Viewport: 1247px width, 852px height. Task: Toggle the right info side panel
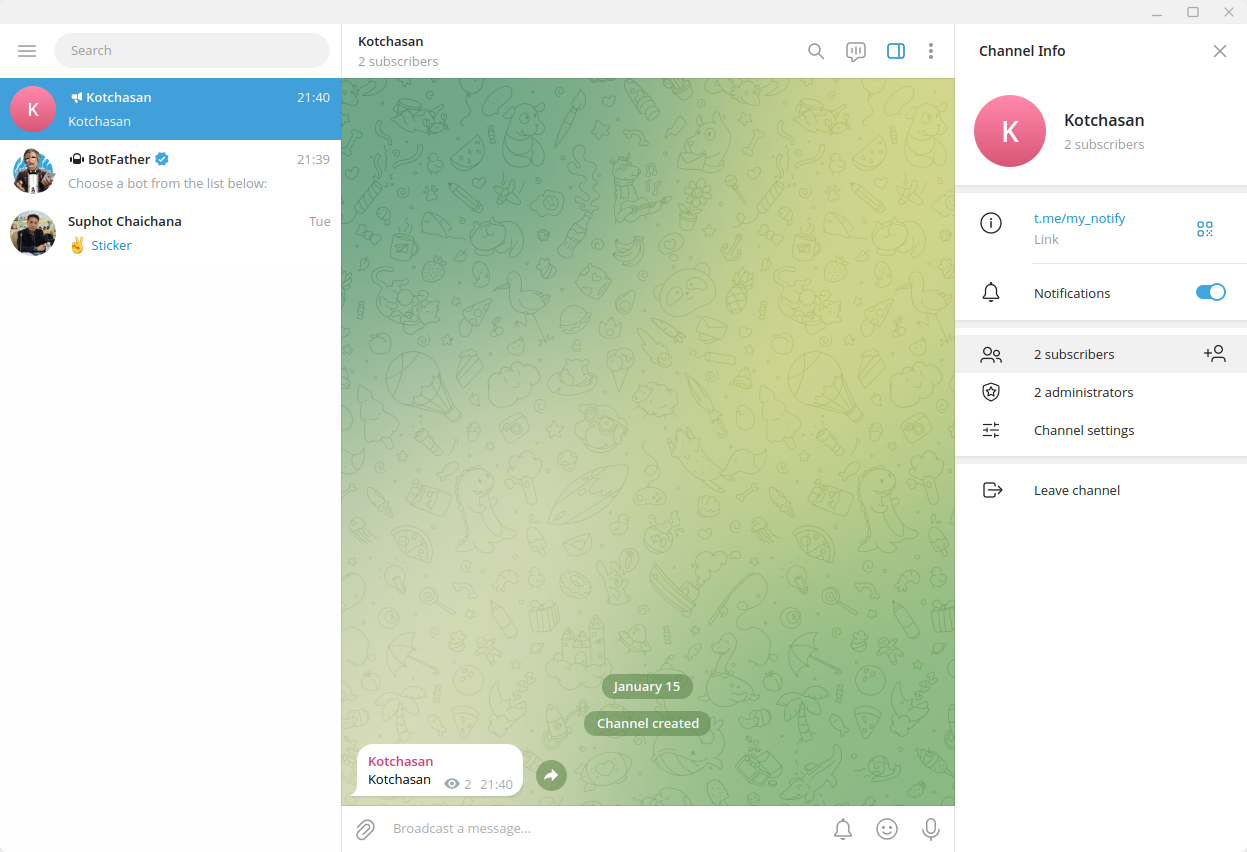point(896,51)
